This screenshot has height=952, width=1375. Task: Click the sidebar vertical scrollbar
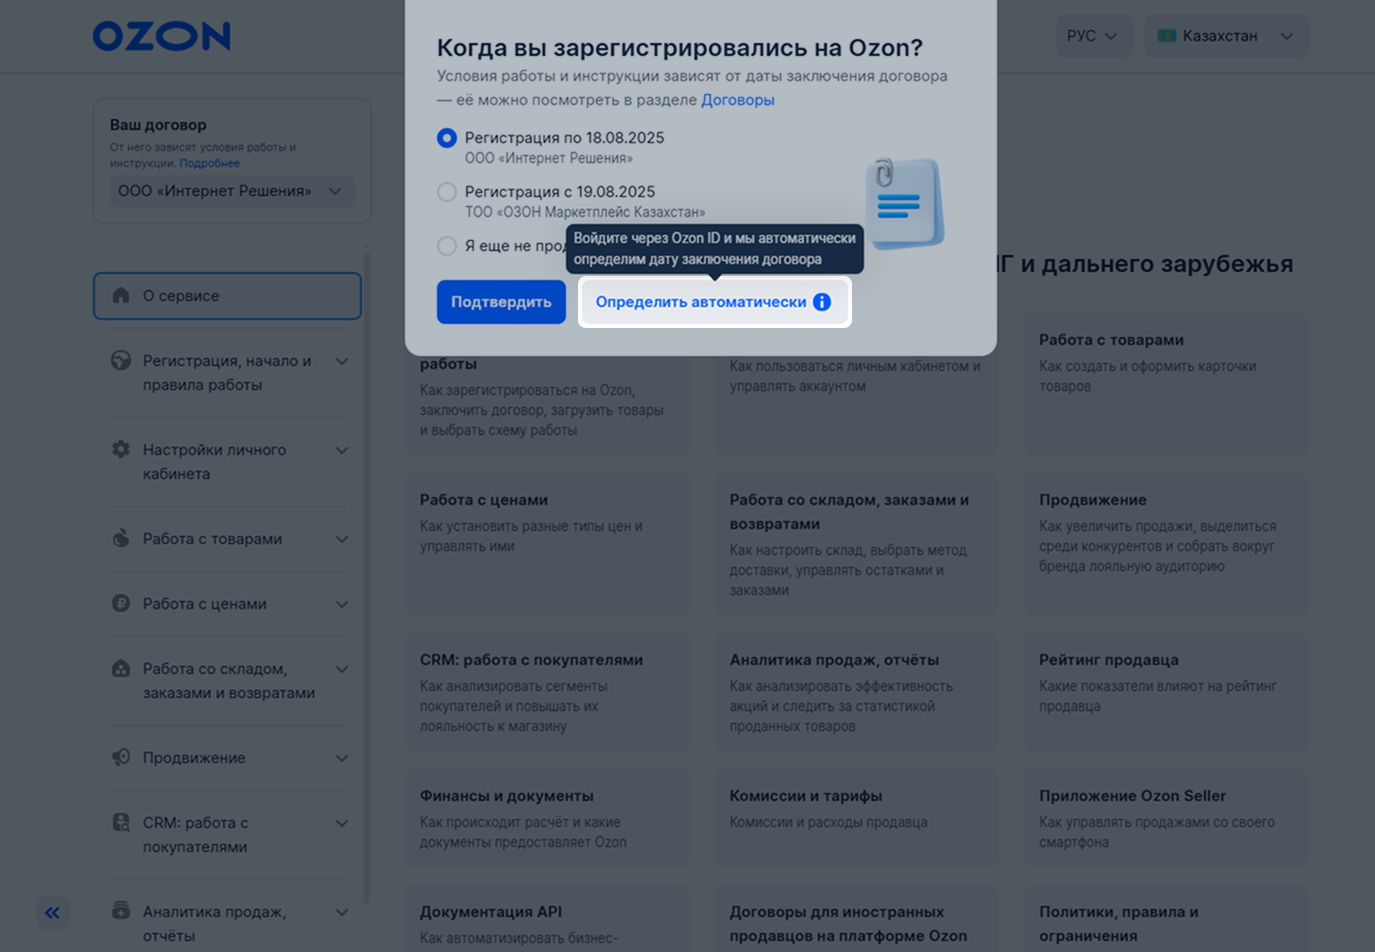(x=367, y=575)
